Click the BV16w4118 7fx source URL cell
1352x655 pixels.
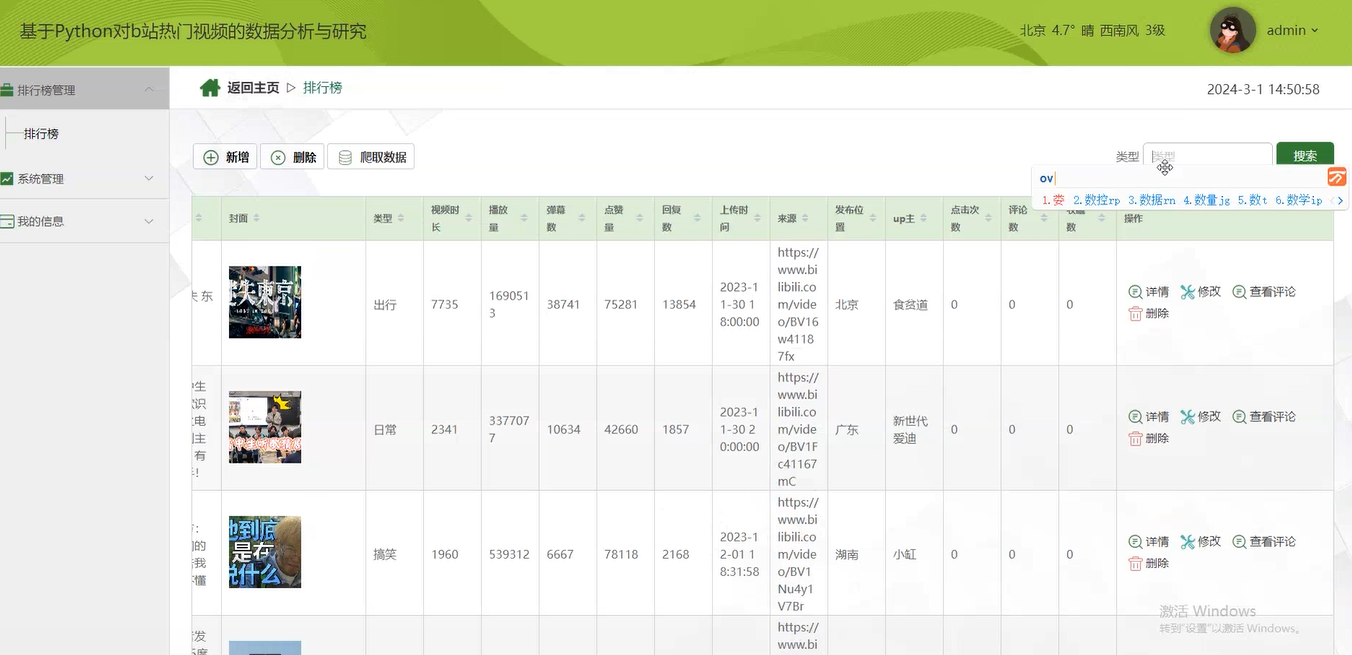(x=798, y=304)
